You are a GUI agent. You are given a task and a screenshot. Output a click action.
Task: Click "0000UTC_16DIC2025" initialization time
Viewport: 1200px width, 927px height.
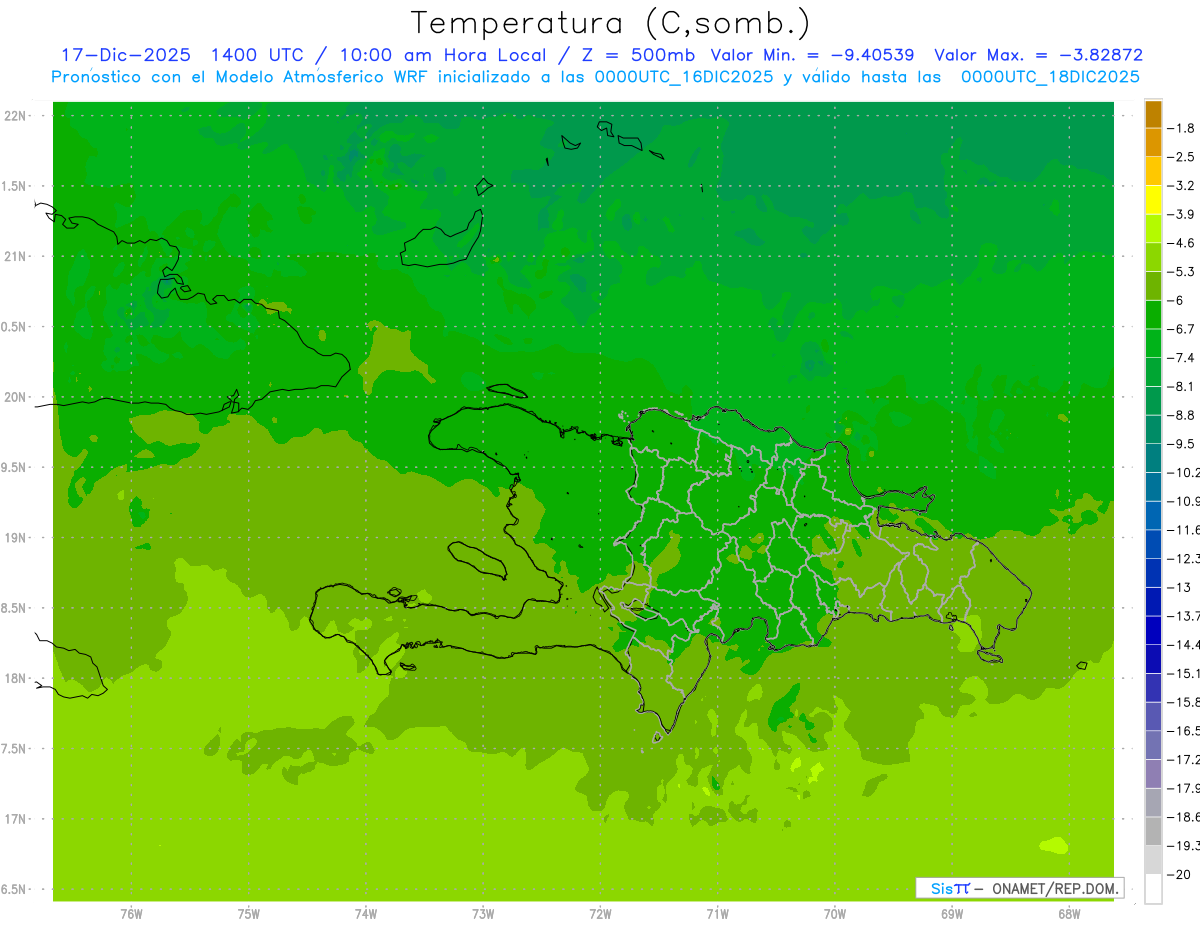[684, 77]
